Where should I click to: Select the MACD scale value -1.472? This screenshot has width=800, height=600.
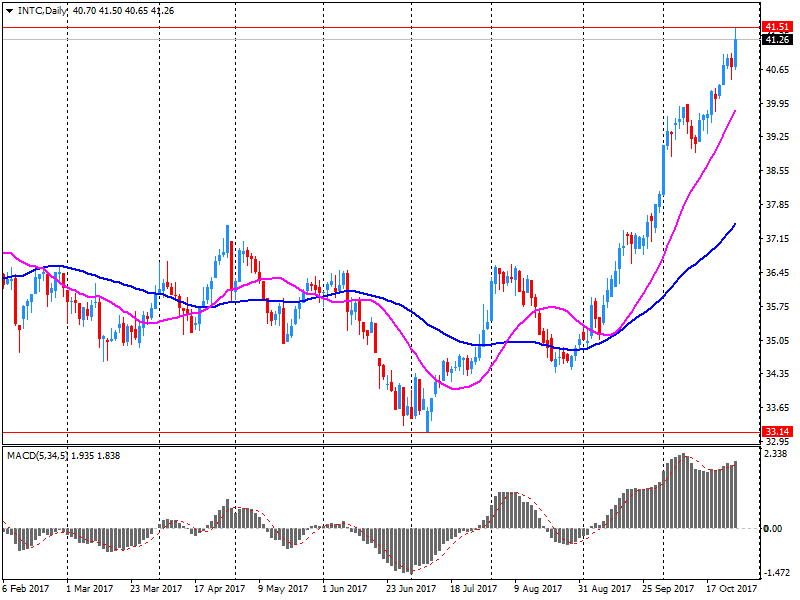777,573
